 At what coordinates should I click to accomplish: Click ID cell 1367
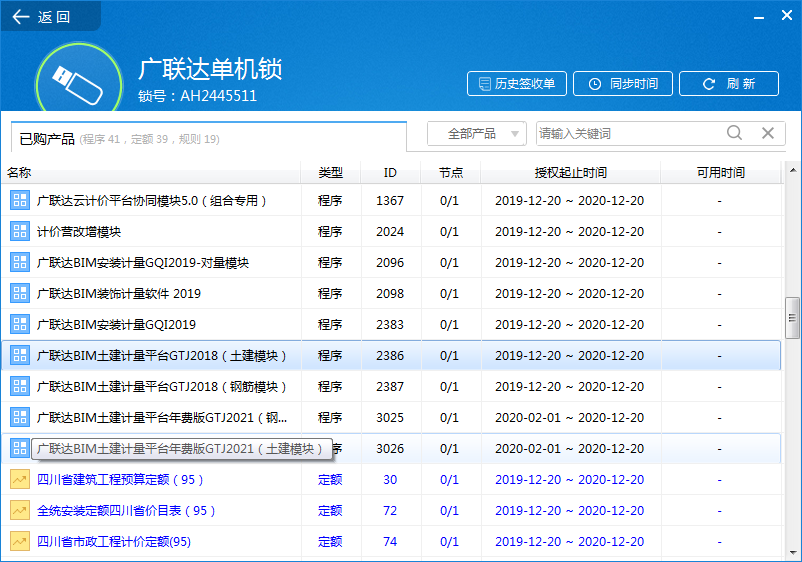[390, 200]
